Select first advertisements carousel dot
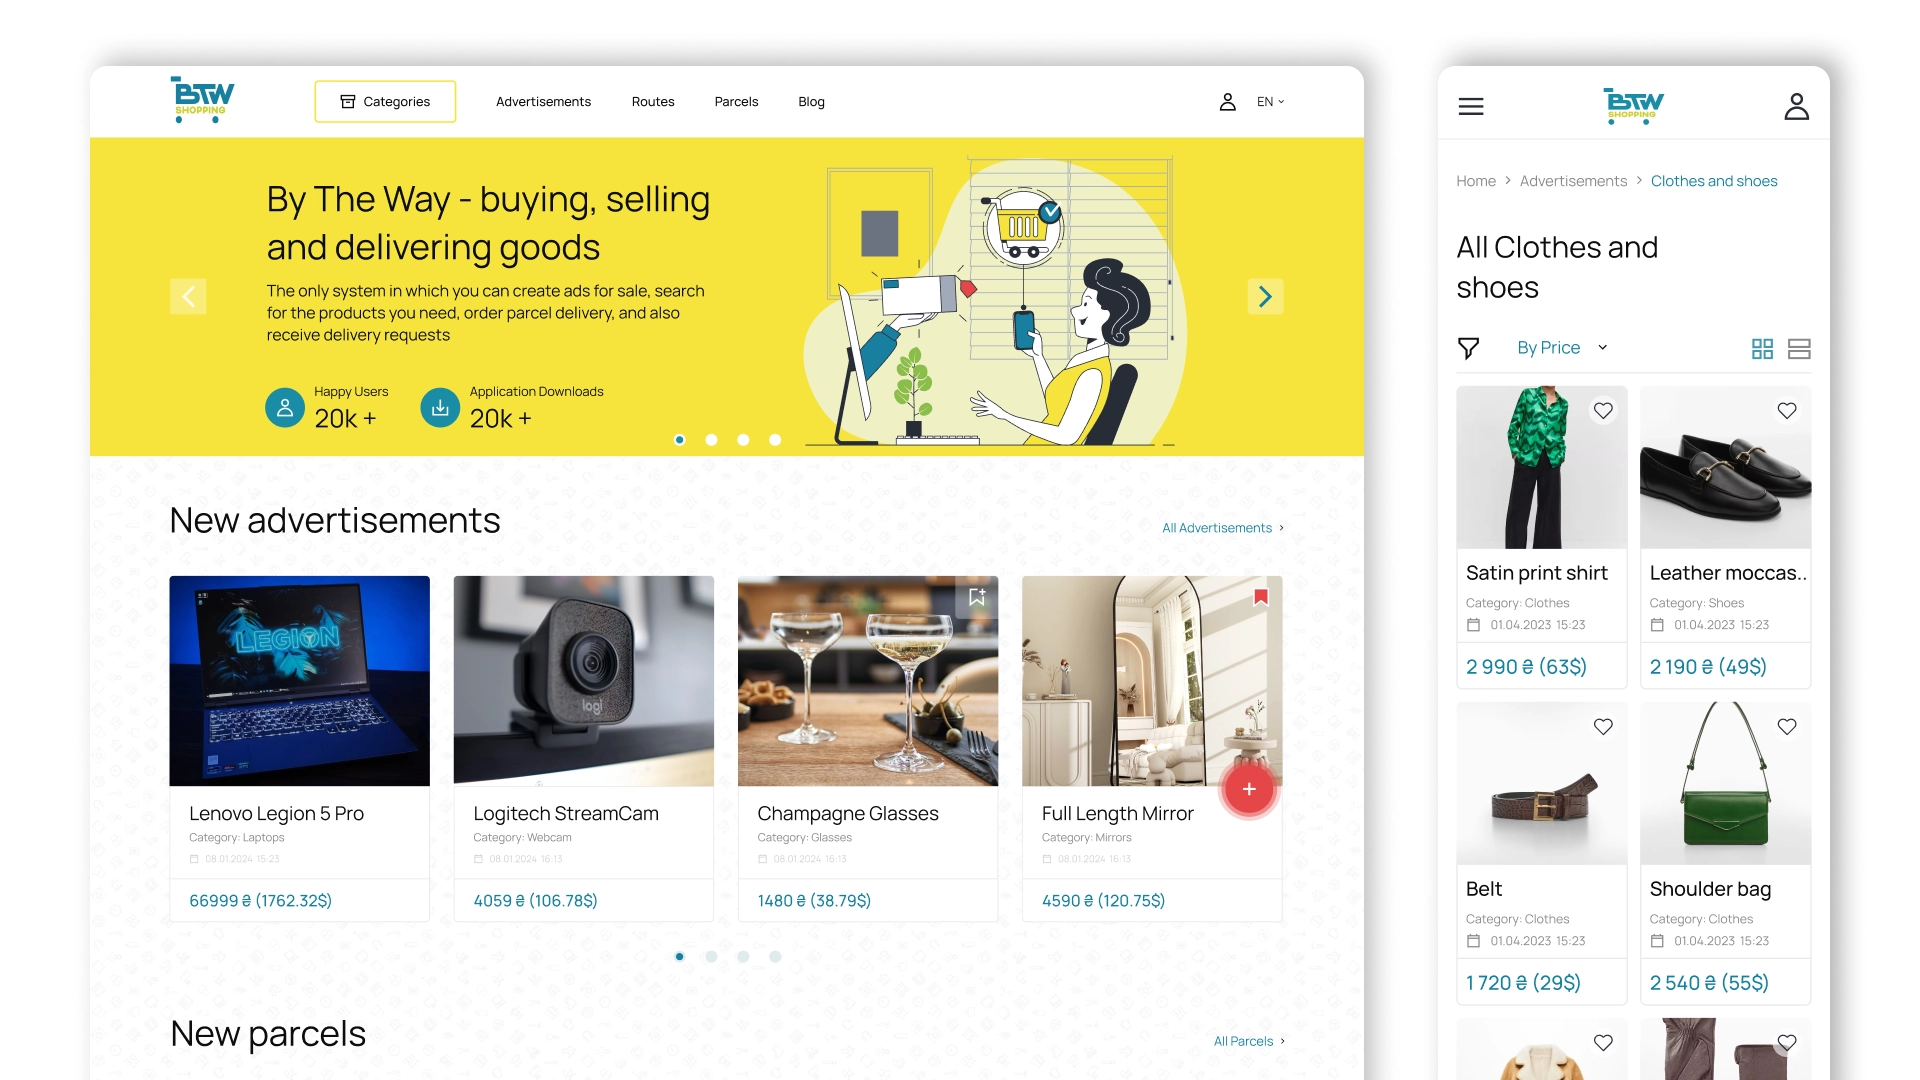Image resolution: width=1920 pixels, height=1080 pixels. pyautogui.click(x=680, y=957)
